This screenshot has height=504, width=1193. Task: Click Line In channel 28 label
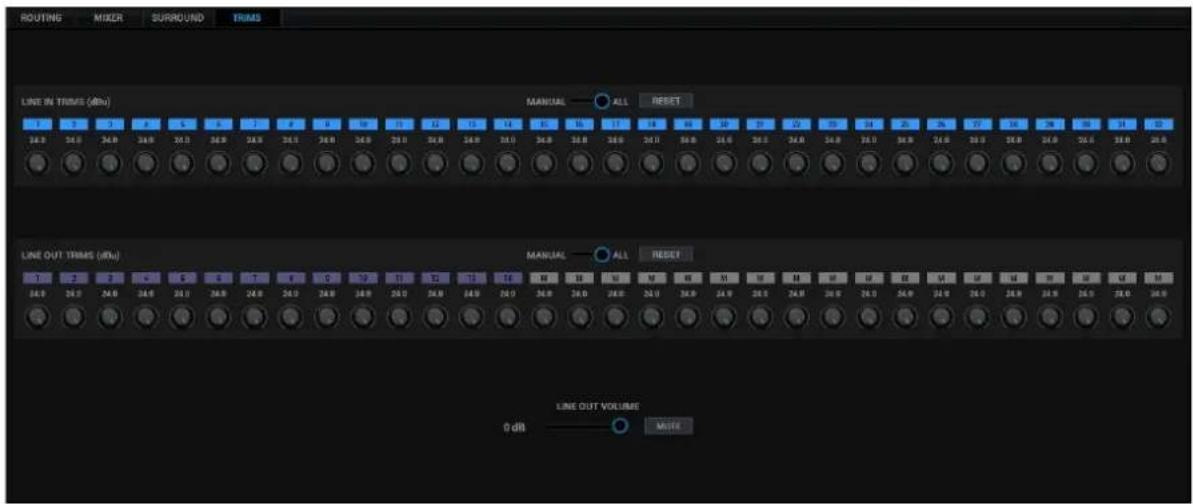point(1014,123)
